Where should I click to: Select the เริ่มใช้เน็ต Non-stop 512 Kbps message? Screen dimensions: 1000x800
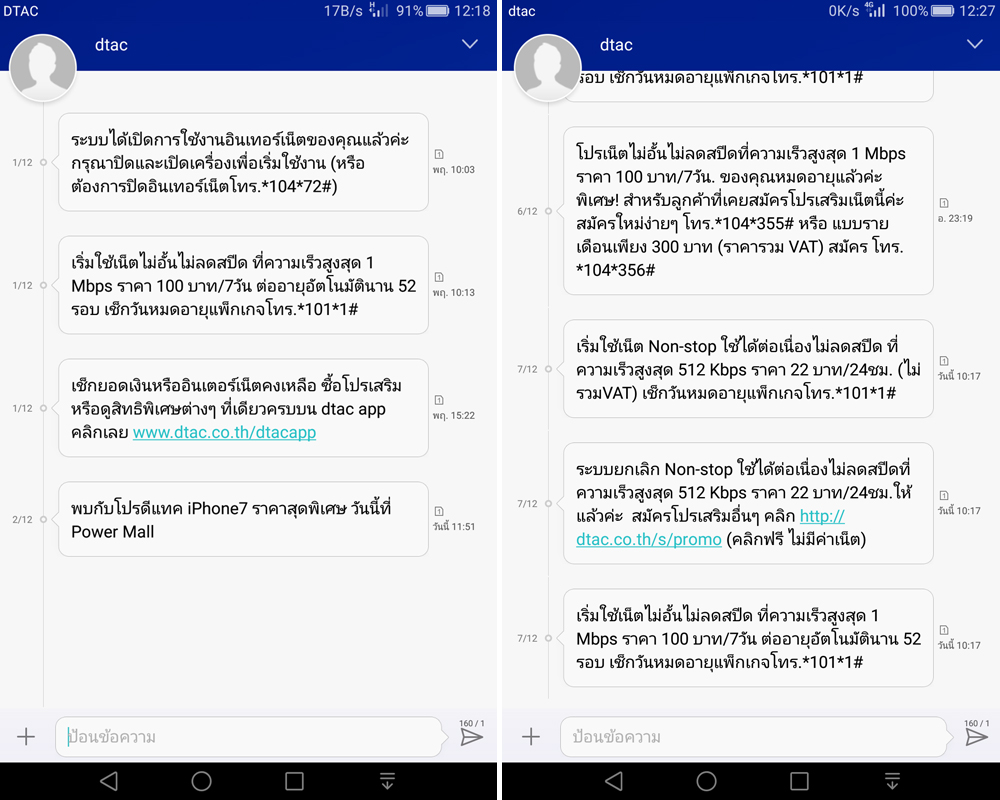click(748, 369)
